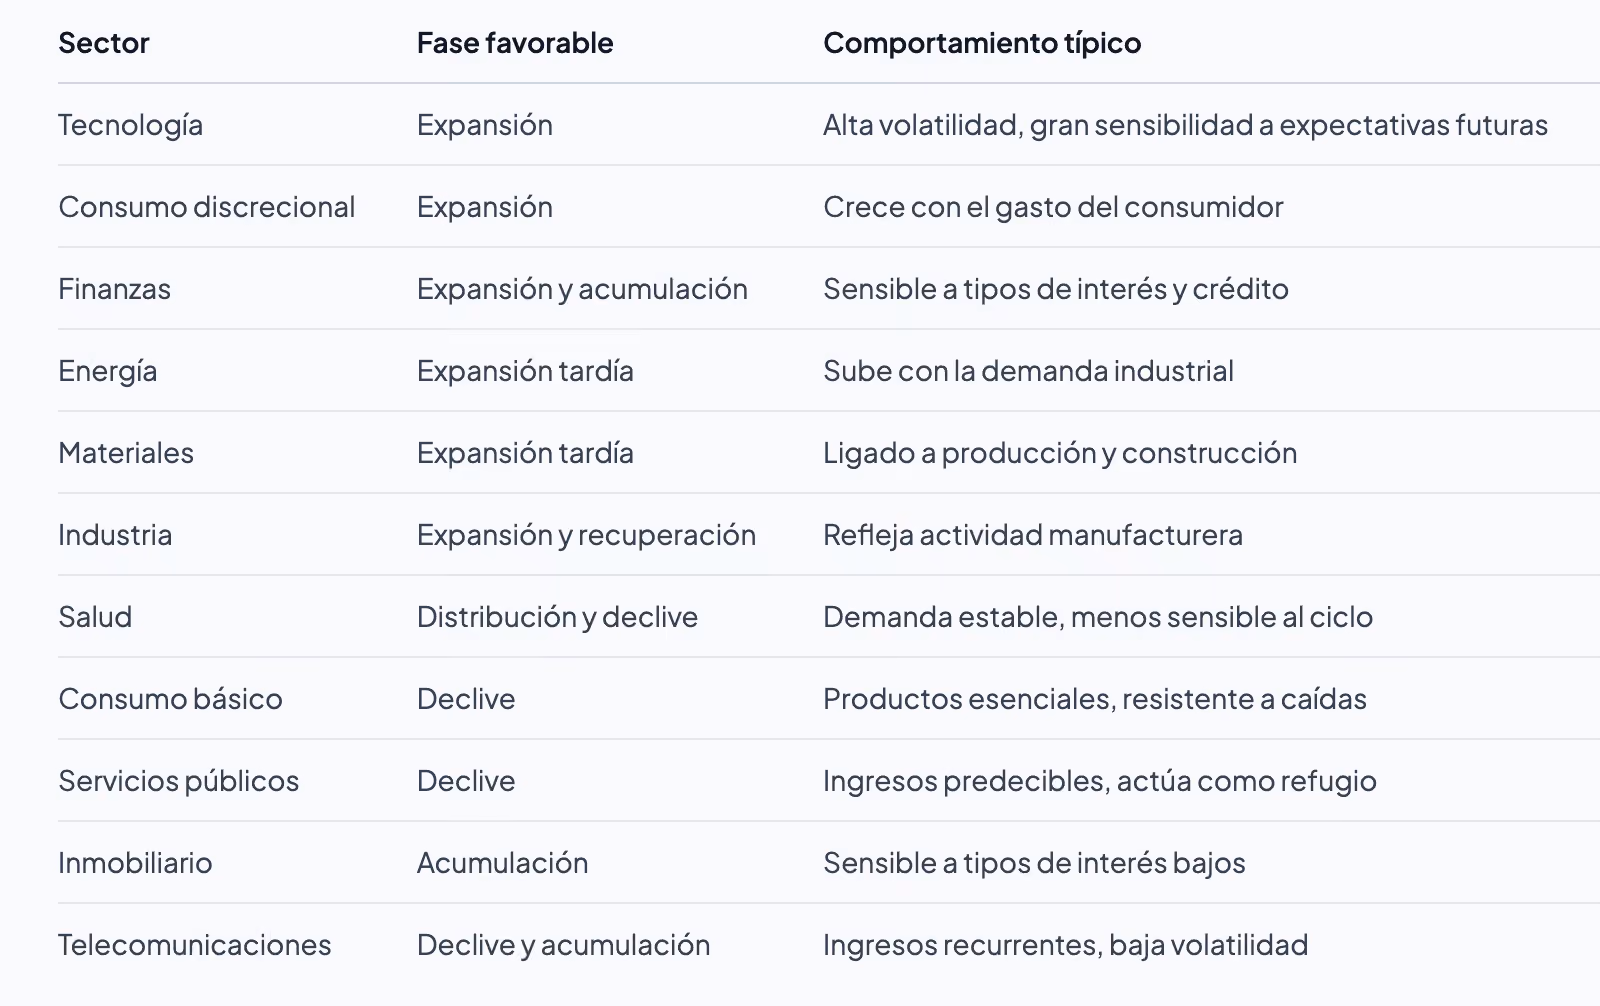
Task: Select the Servicios públicos cell
Action: (x=179, y=781)
